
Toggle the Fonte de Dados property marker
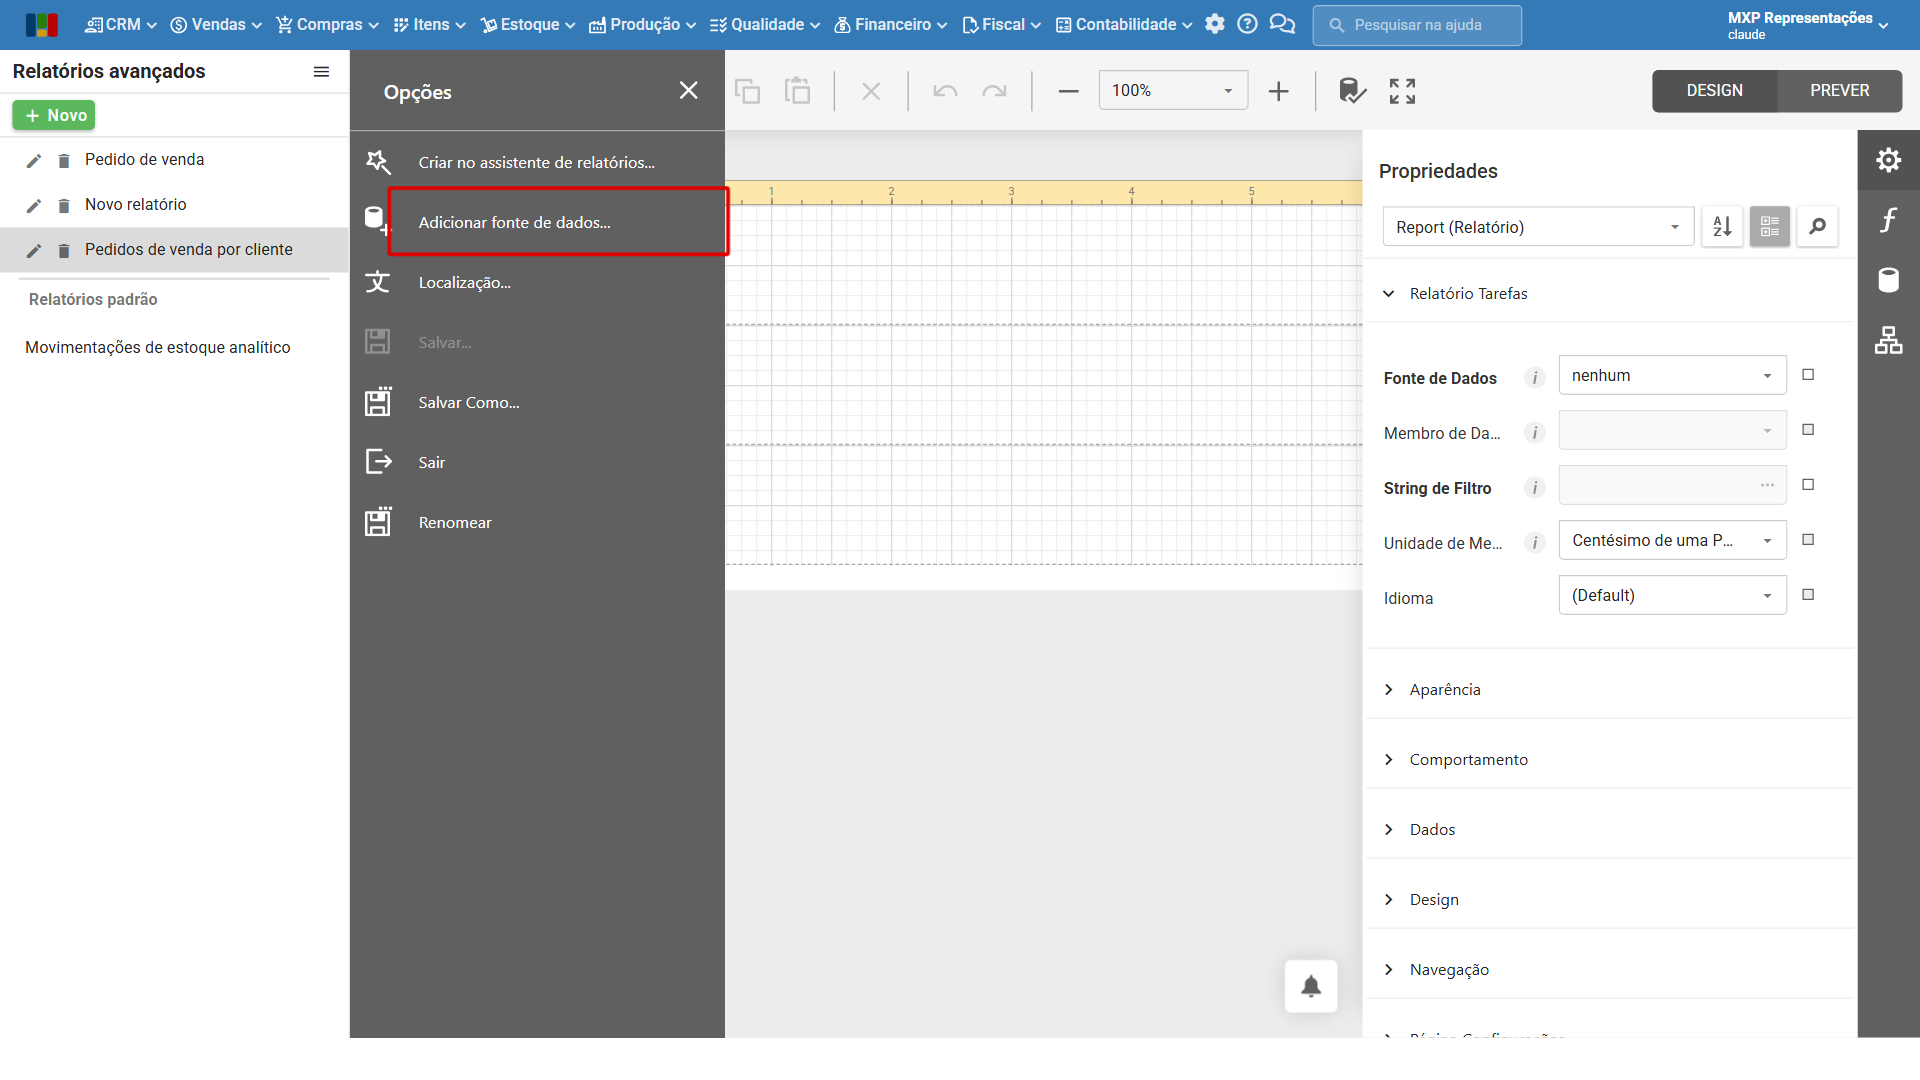[x=1808, y=375]
